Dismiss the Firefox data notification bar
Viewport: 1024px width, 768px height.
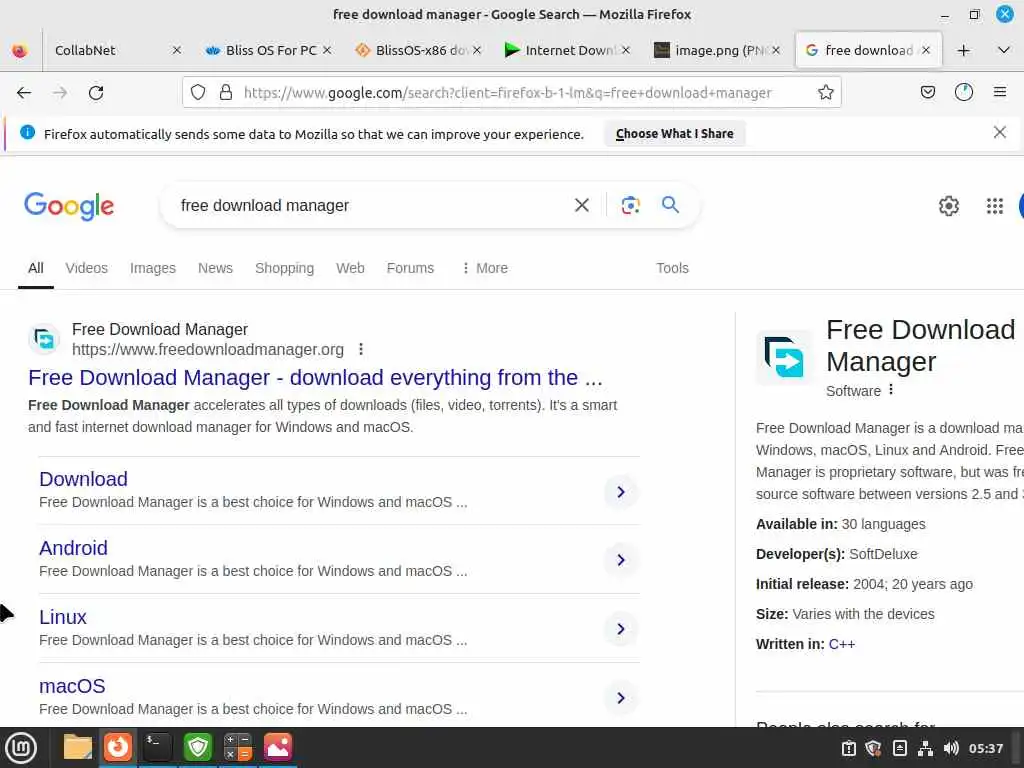(x=999, y=133)
